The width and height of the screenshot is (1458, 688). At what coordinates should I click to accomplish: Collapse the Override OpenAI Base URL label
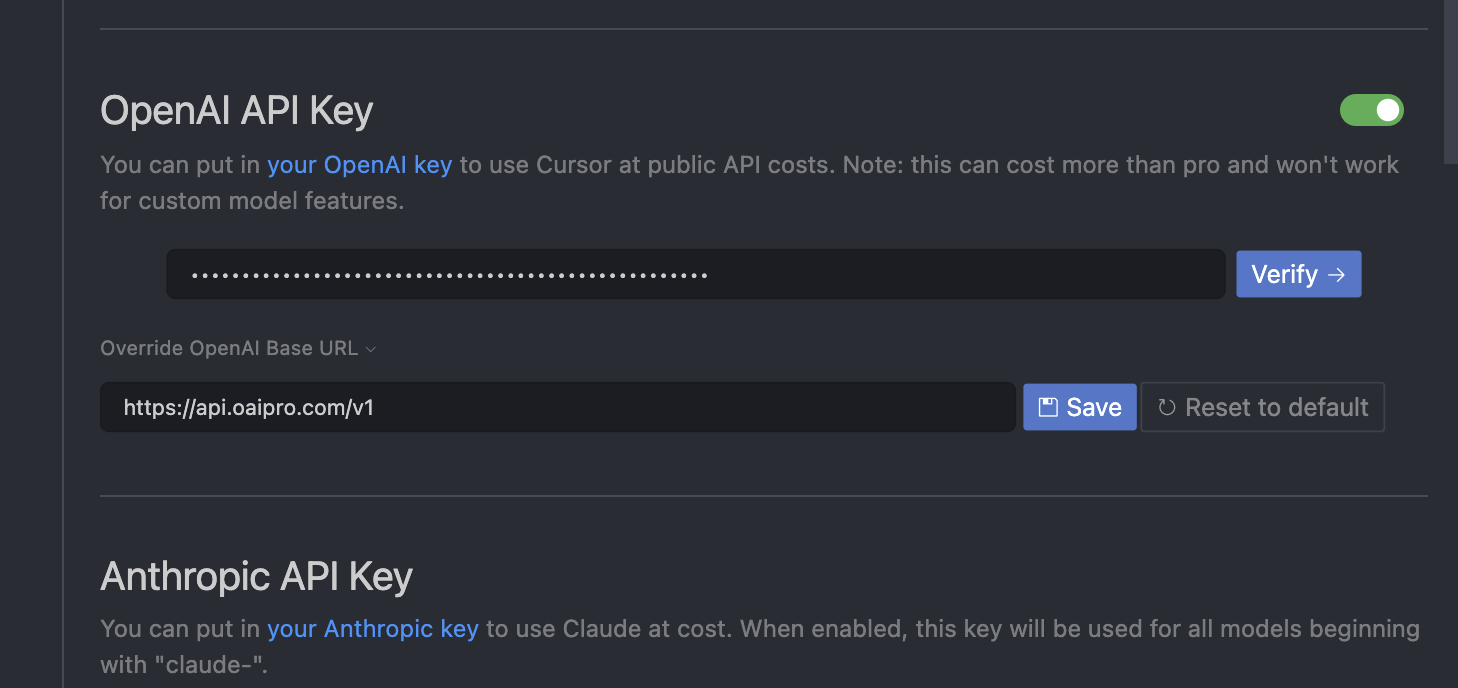pos(229,348)
